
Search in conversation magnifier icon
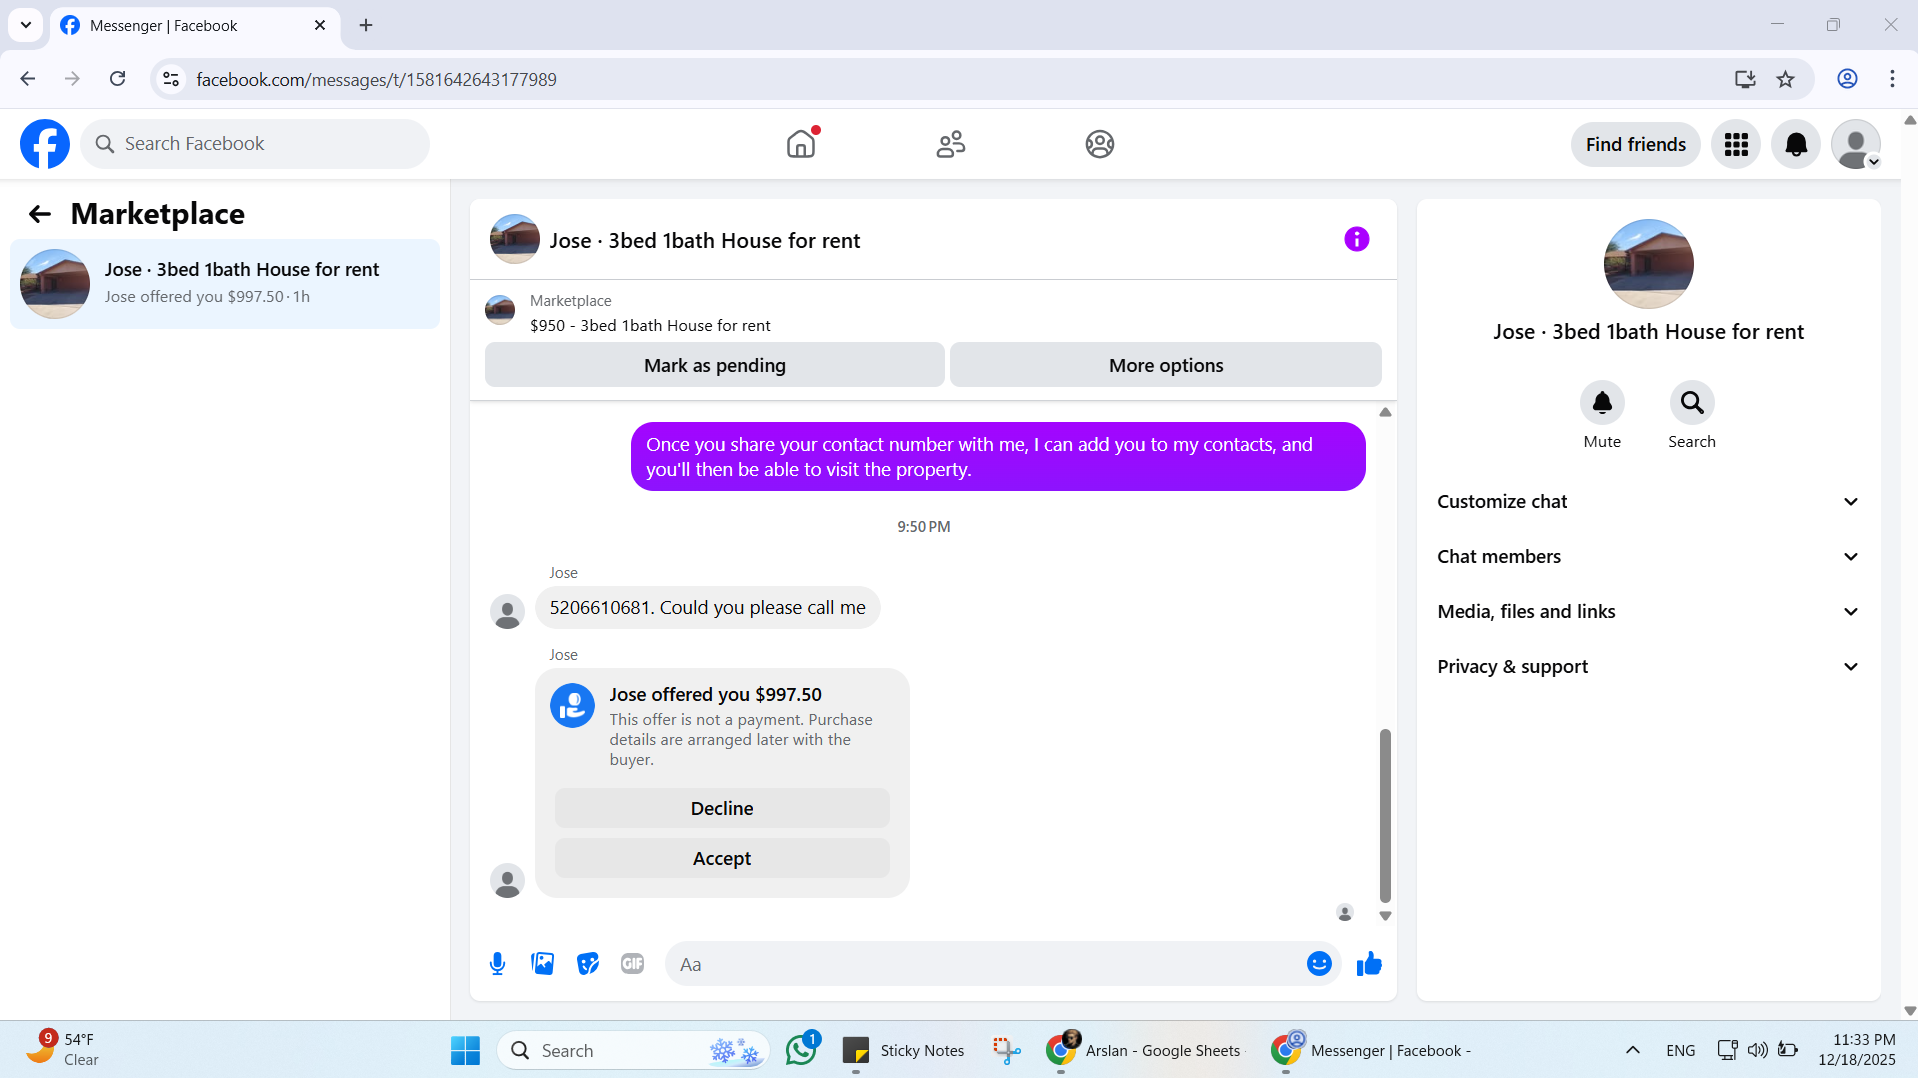pos(1692,403)
